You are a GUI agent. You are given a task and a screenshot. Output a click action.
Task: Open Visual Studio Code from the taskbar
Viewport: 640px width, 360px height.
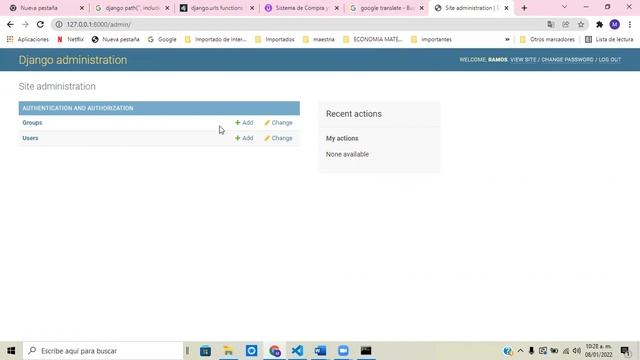(298, 351)
